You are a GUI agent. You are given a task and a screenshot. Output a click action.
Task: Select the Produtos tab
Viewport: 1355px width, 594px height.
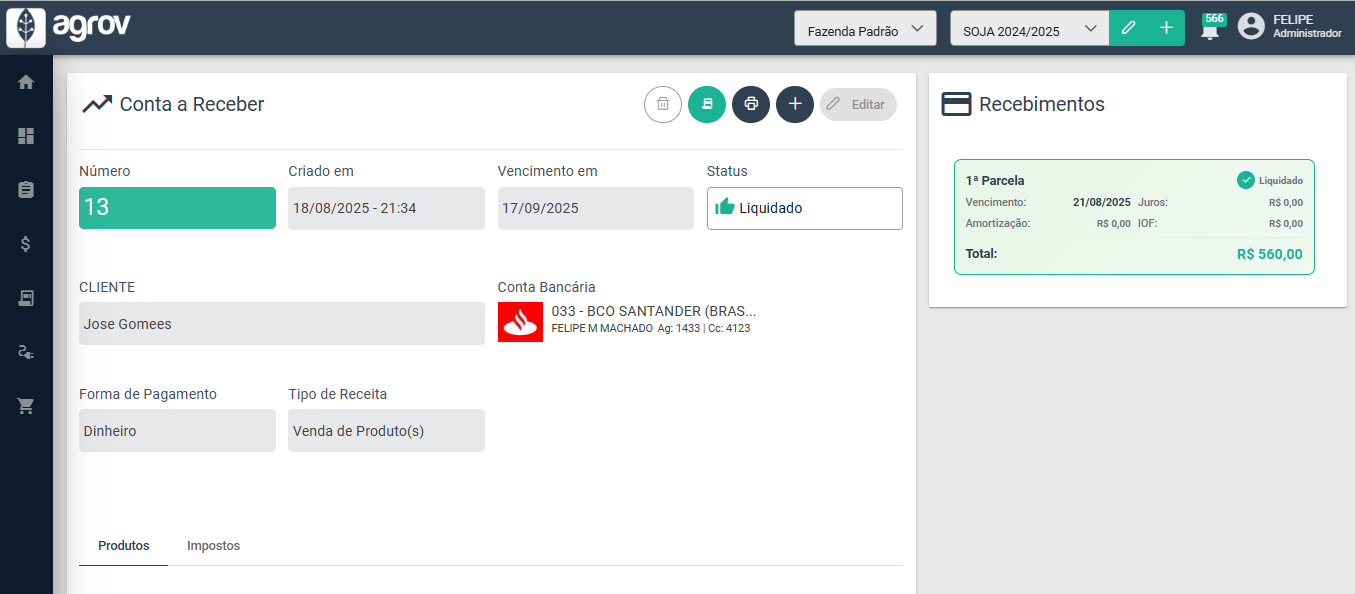coord(124,546)
